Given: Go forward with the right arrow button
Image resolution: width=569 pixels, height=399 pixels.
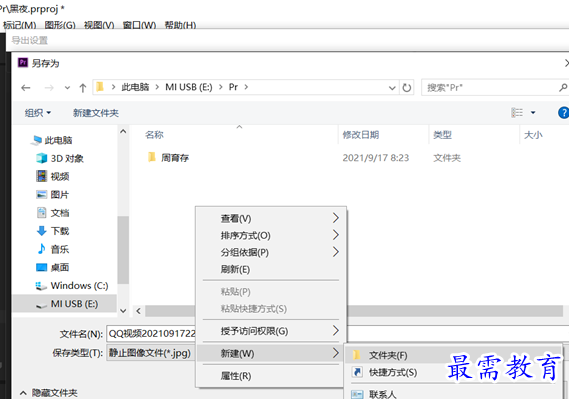Looking at the screenshot, I should pos(49,88).
